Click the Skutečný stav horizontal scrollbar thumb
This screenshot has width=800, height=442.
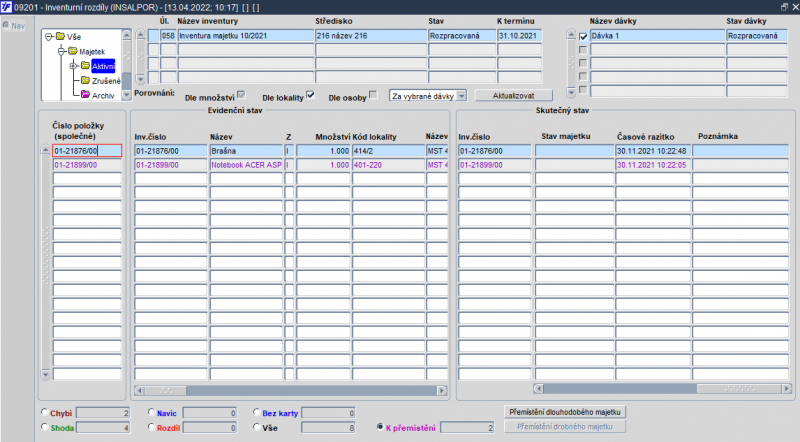(x=739, y=389)
